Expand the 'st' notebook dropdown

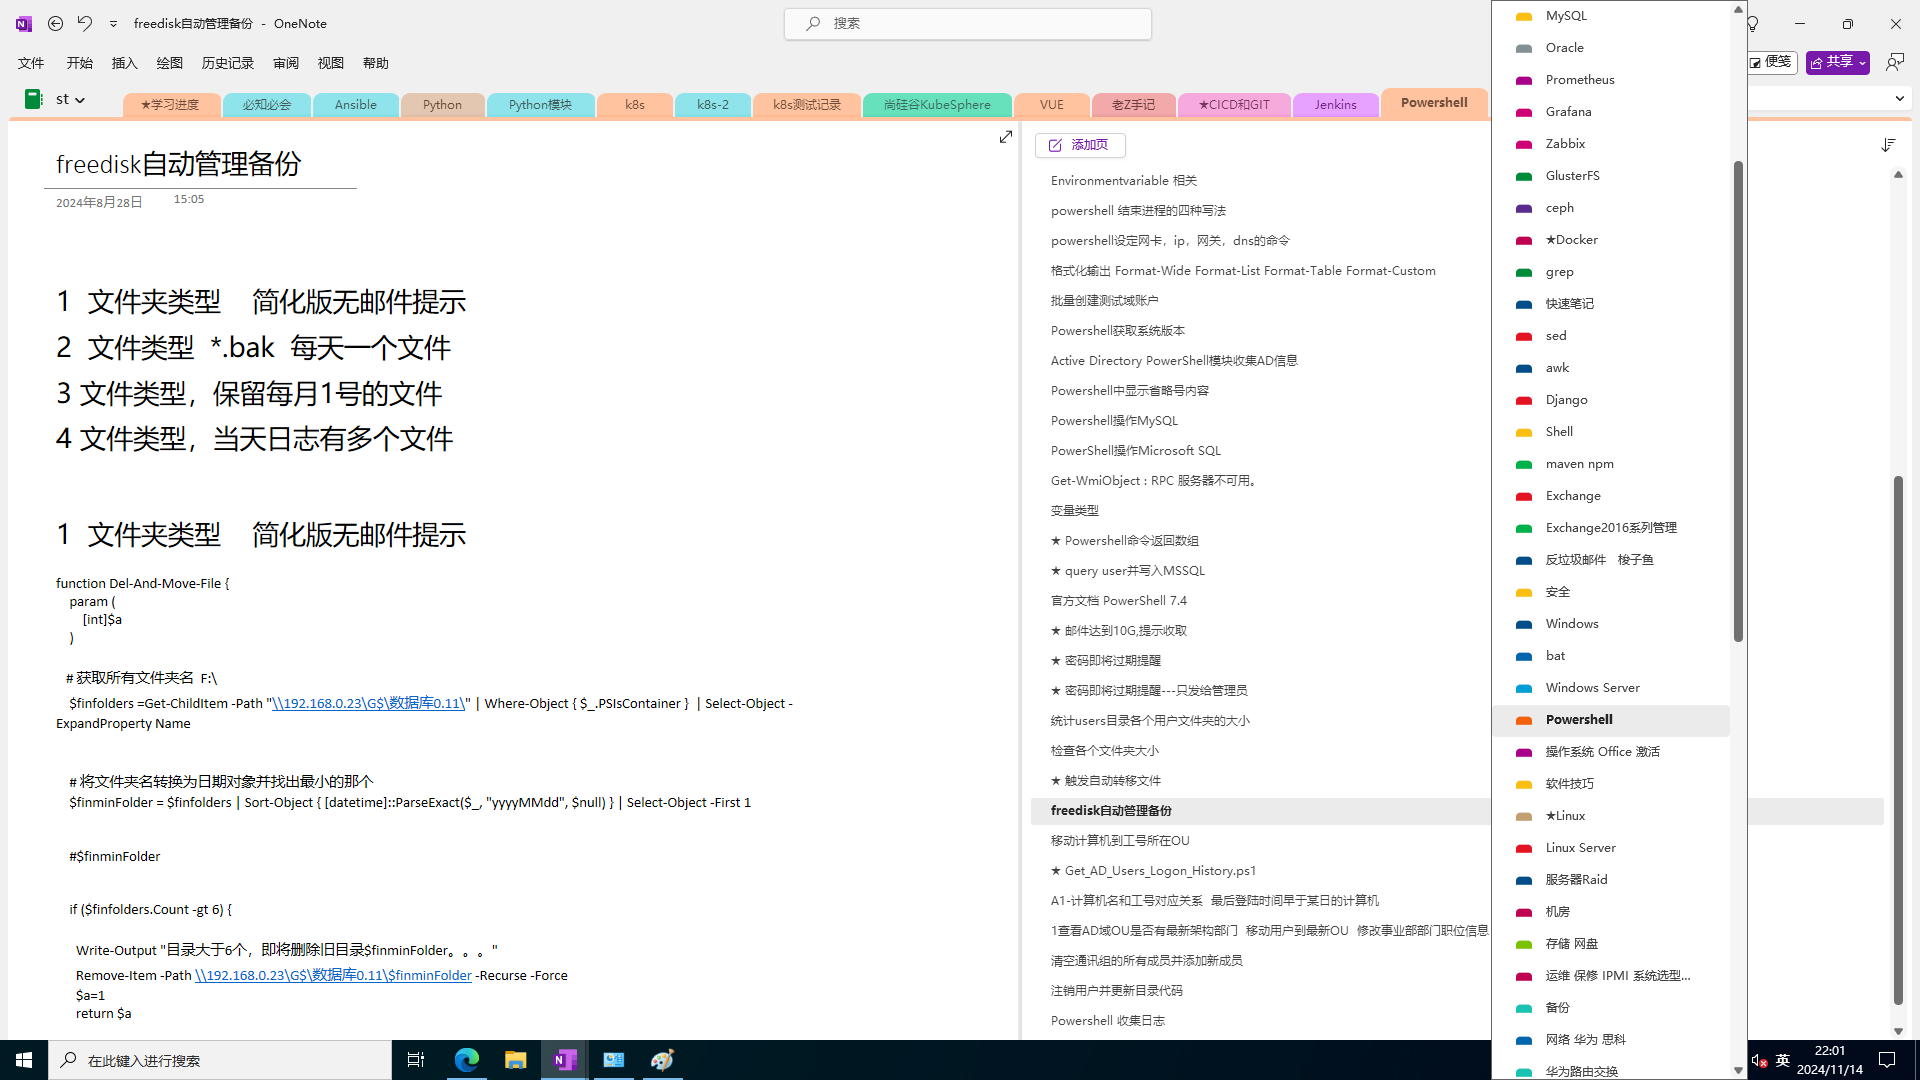pyautogui.click(x=80, y=100)
